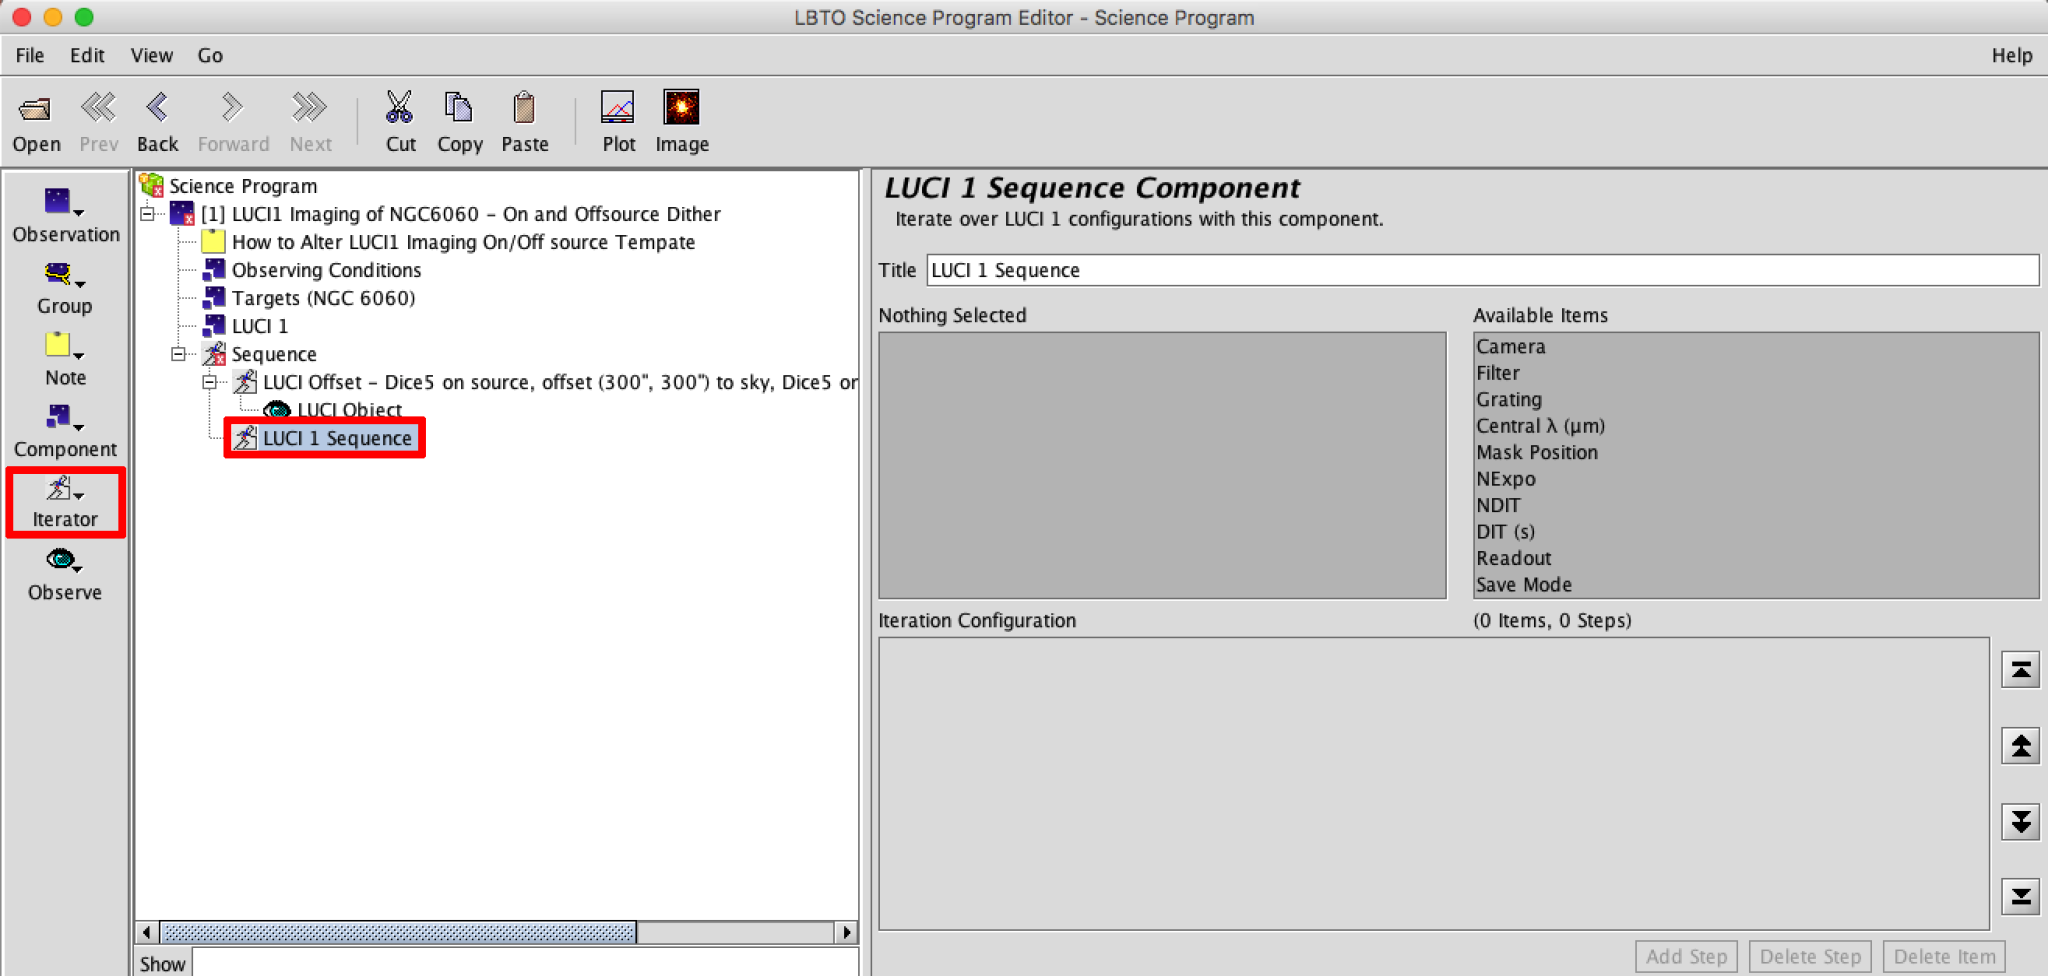
Task: Click the Delete Item button
Action: point(1944,956)
